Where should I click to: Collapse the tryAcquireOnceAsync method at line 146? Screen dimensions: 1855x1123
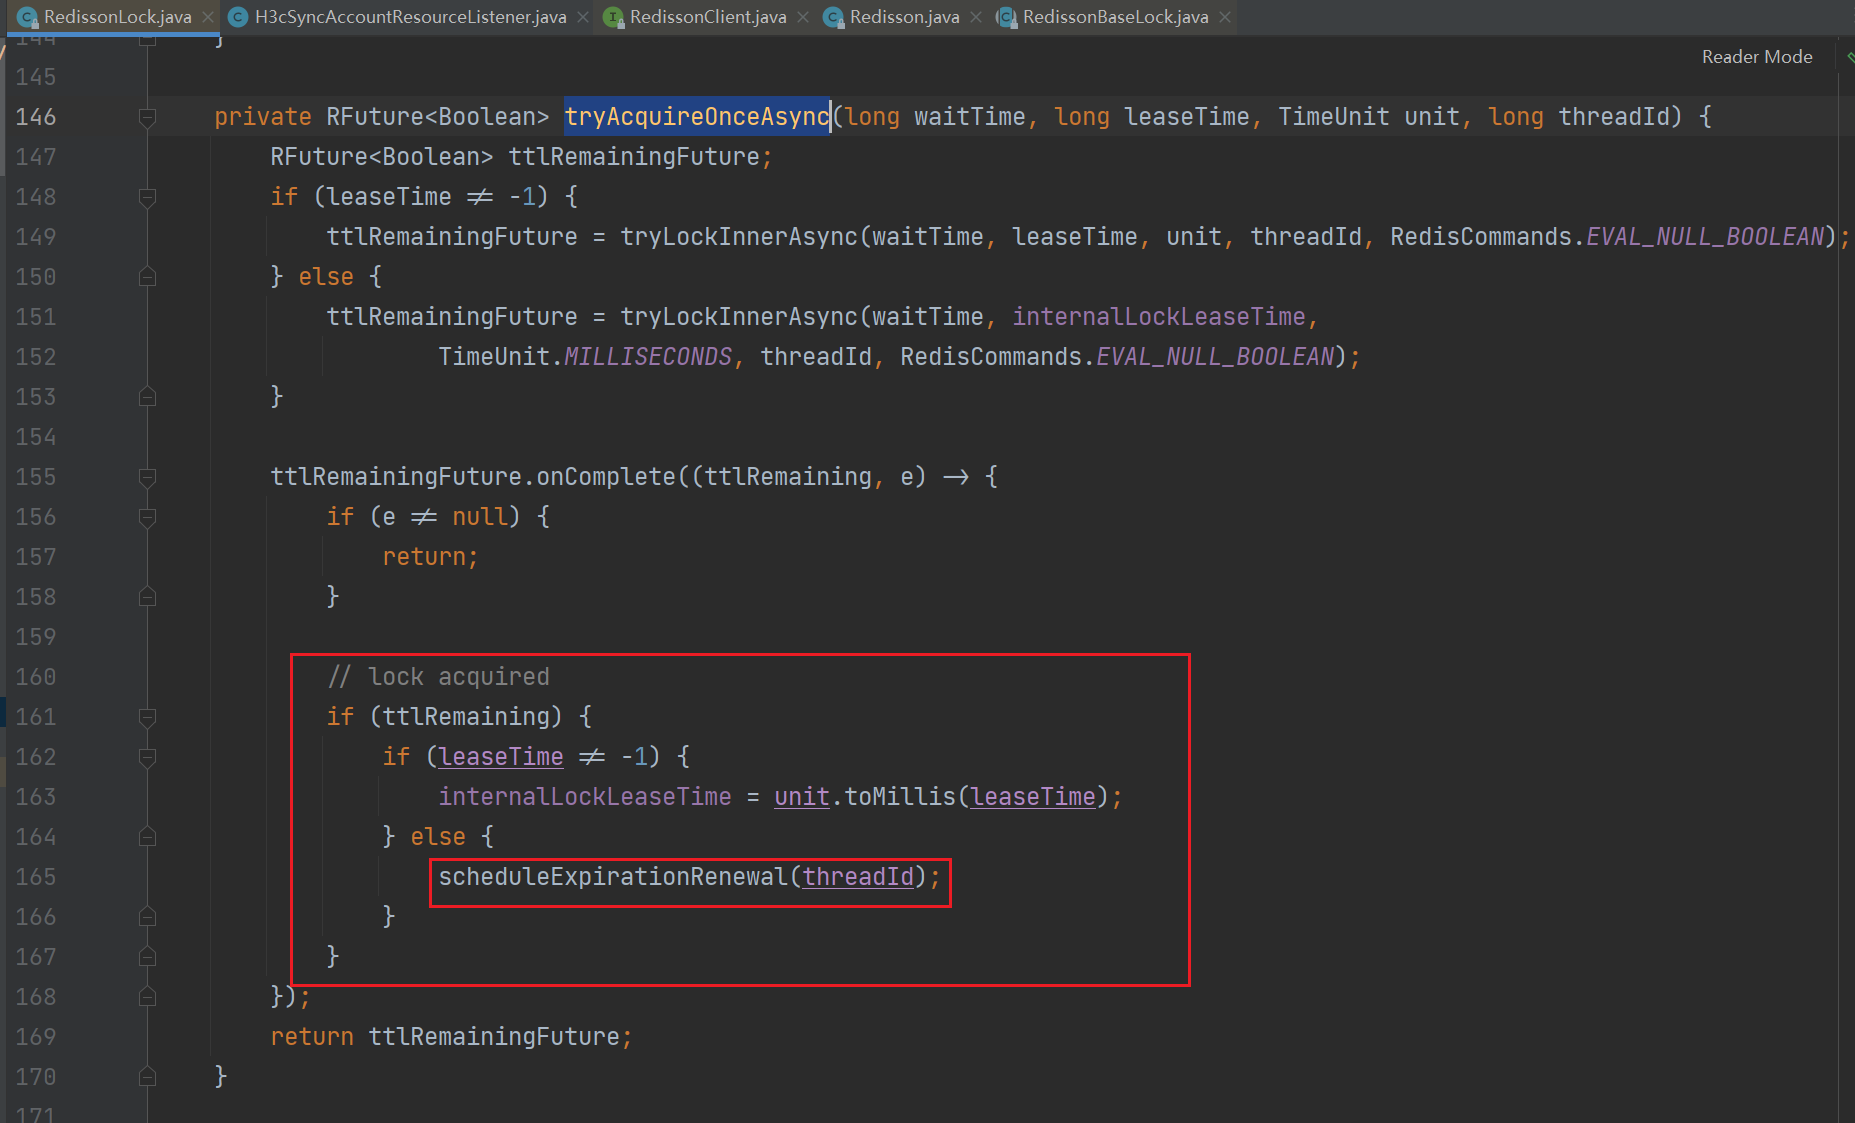click(147, 117)
